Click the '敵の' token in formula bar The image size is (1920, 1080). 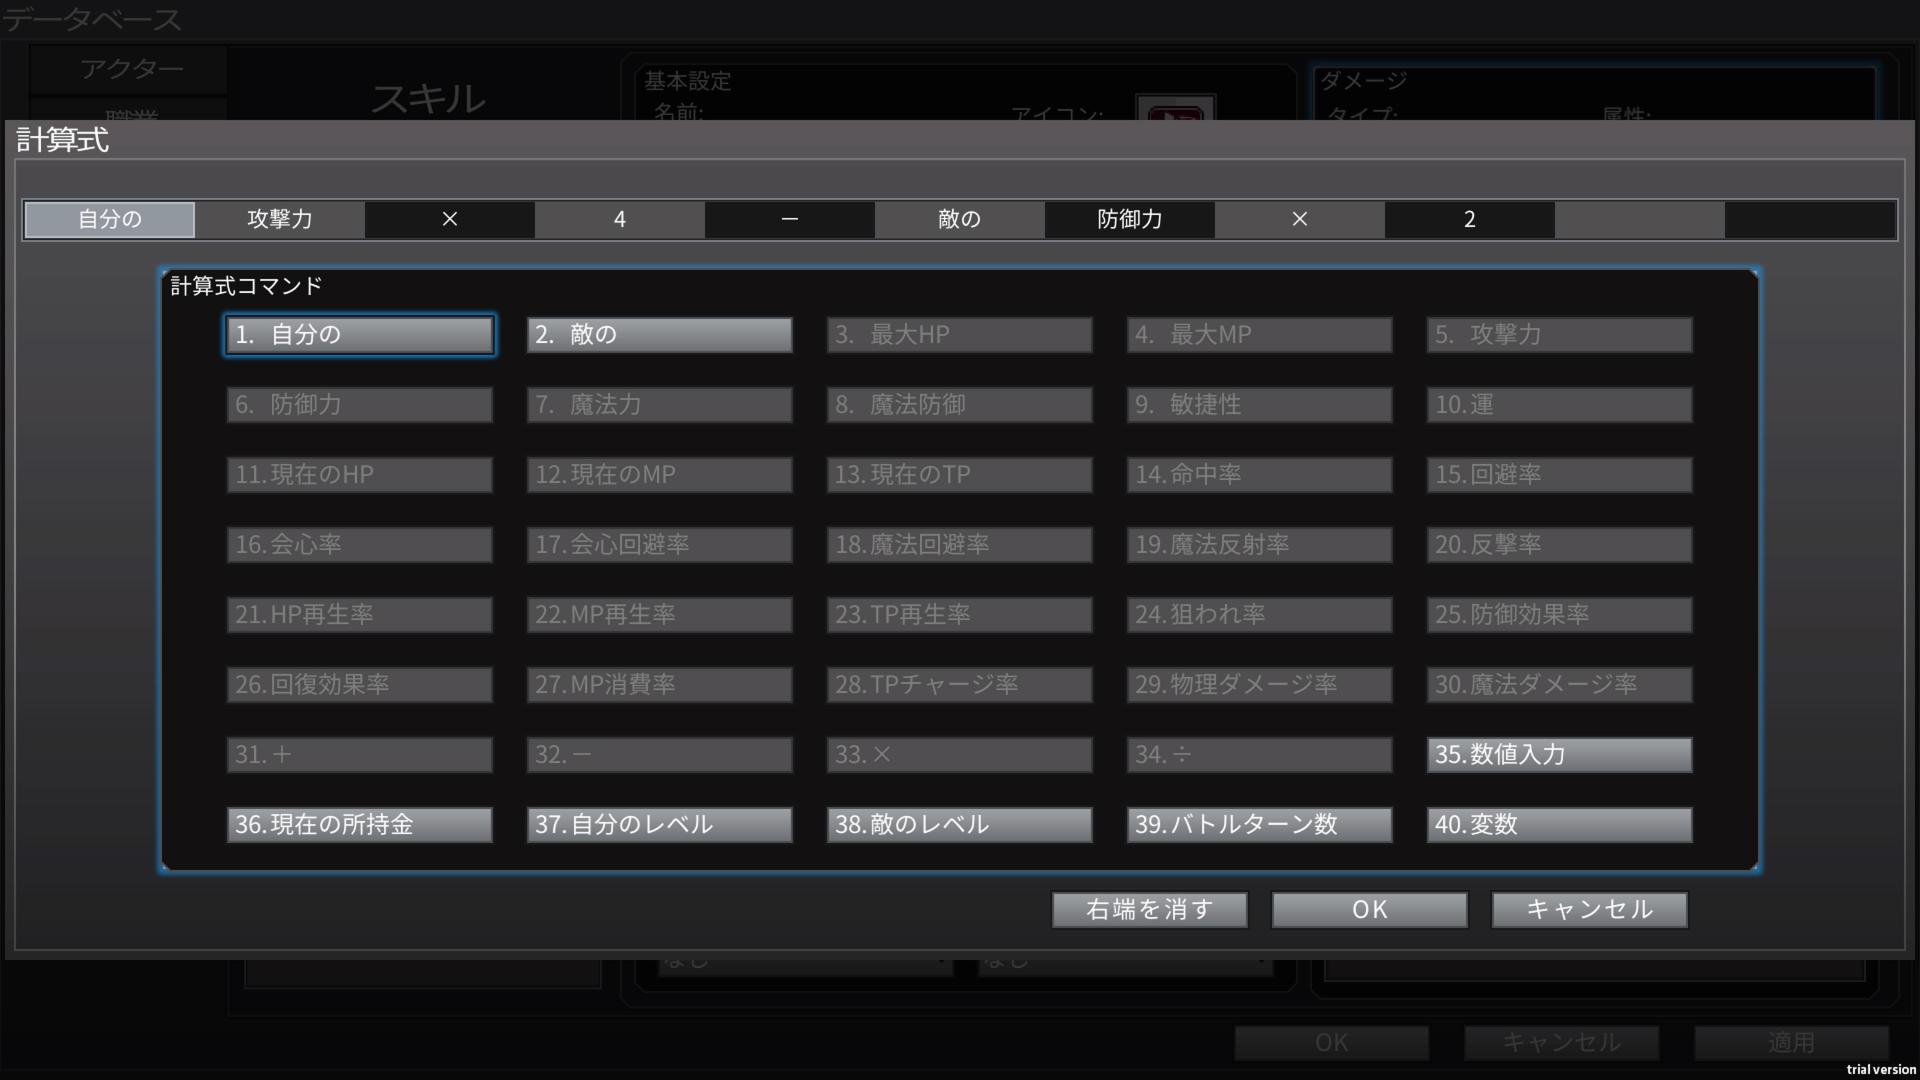click(x=960, y=220)
